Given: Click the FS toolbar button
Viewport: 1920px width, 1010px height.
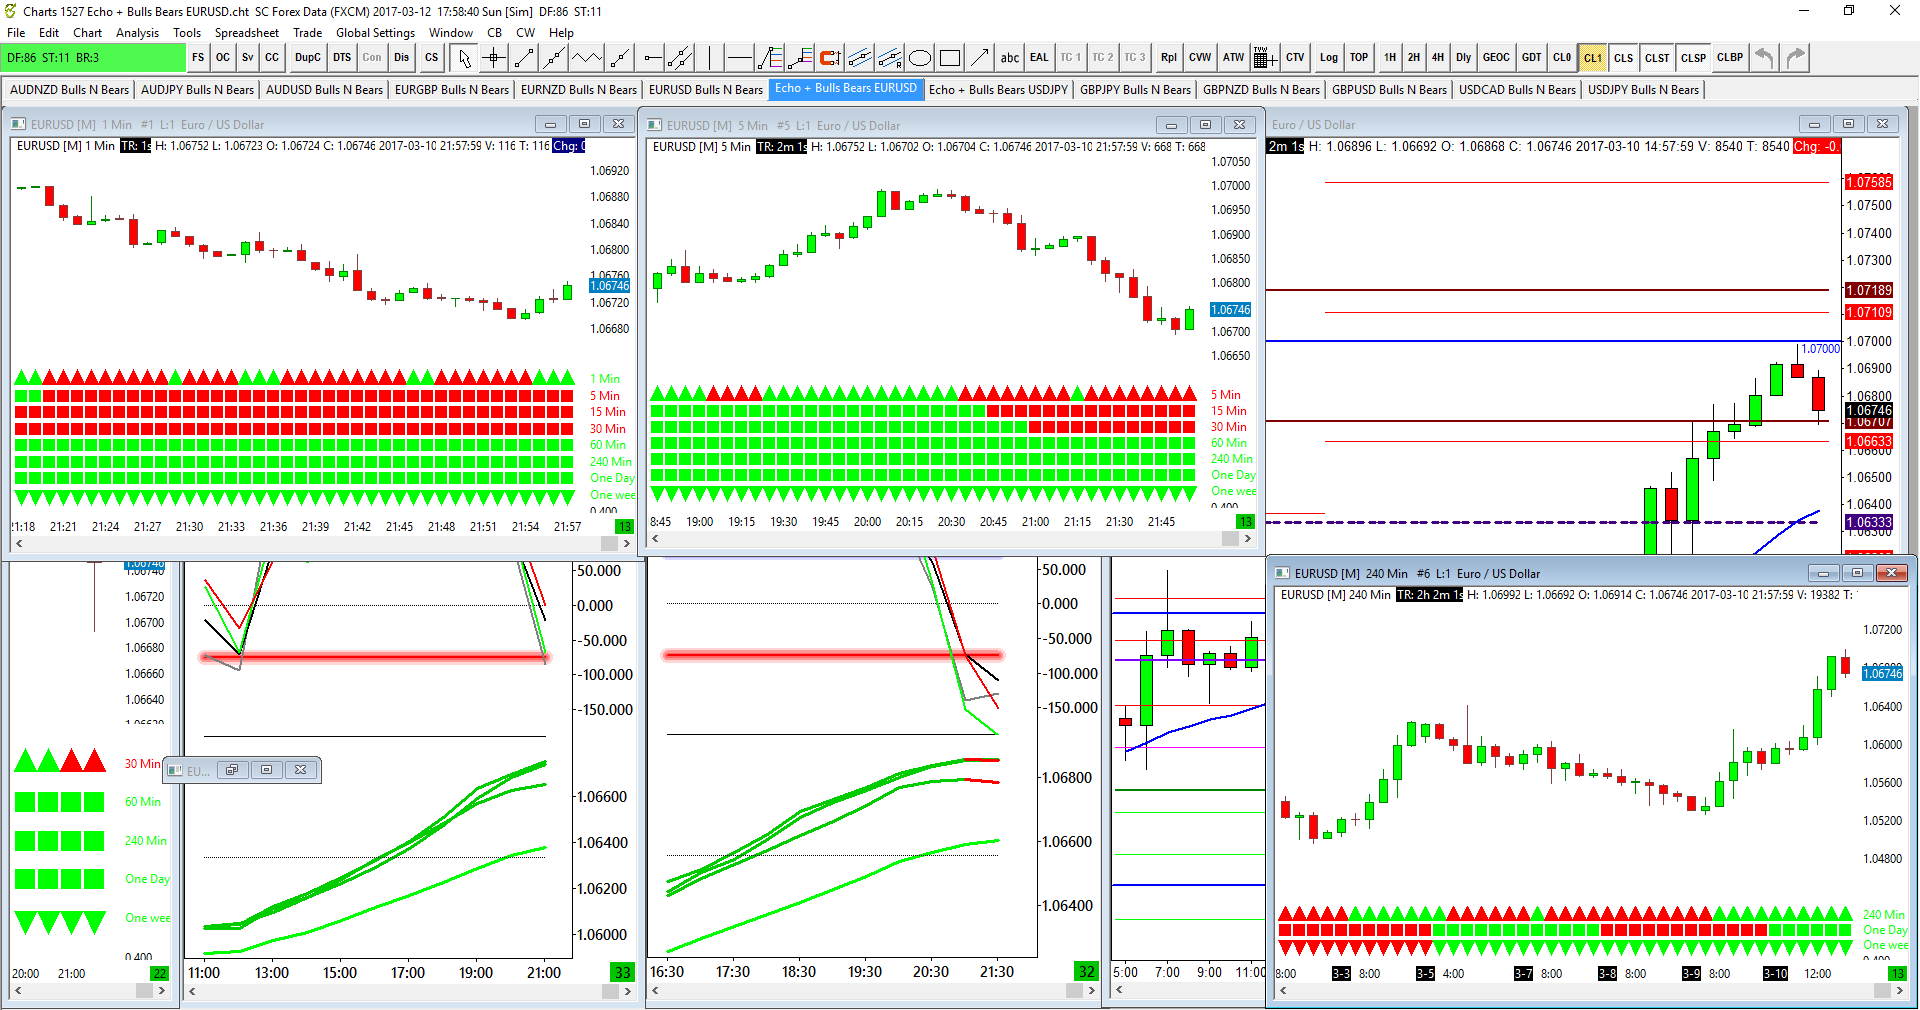Looking at the screenshot, I should pyautogui.click(x=198, y=58).
